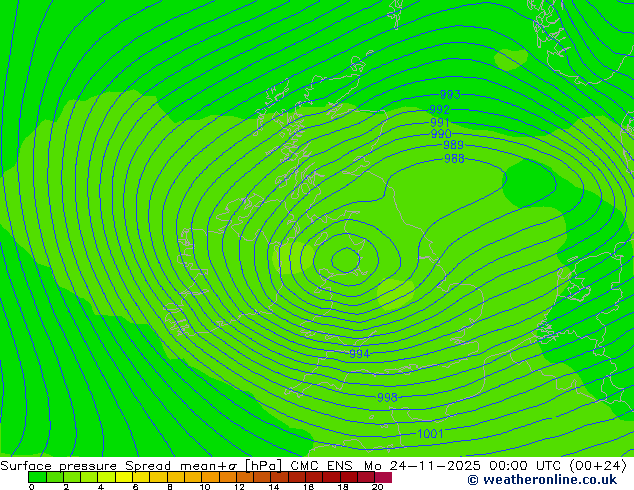Click the '(00+24)' forecast offset text
The image size is (634, 490).
598,466
